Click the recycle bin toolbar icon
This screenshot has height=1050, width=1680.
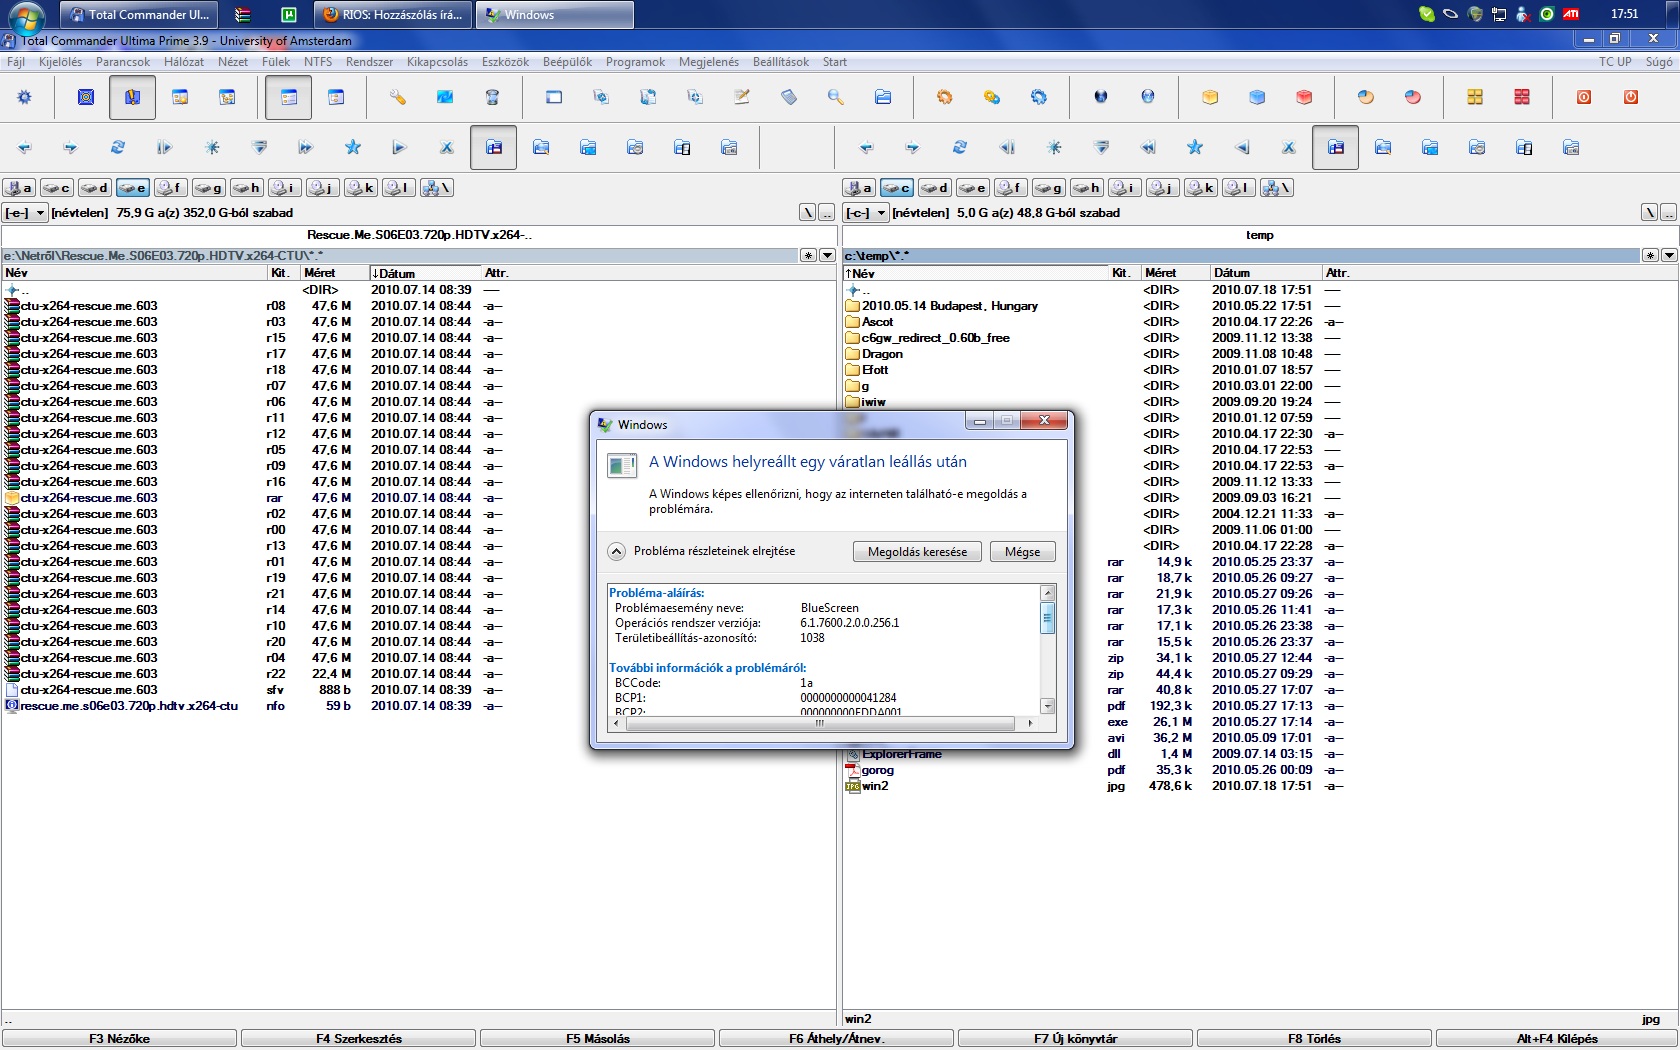coord(492,97)
